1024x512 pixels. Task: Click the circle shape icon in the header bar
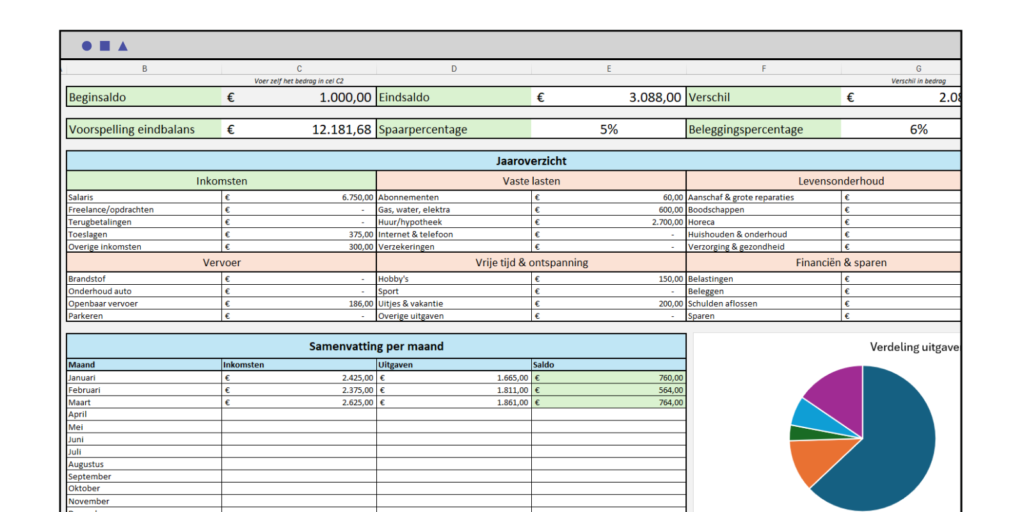tap(86, 46)
